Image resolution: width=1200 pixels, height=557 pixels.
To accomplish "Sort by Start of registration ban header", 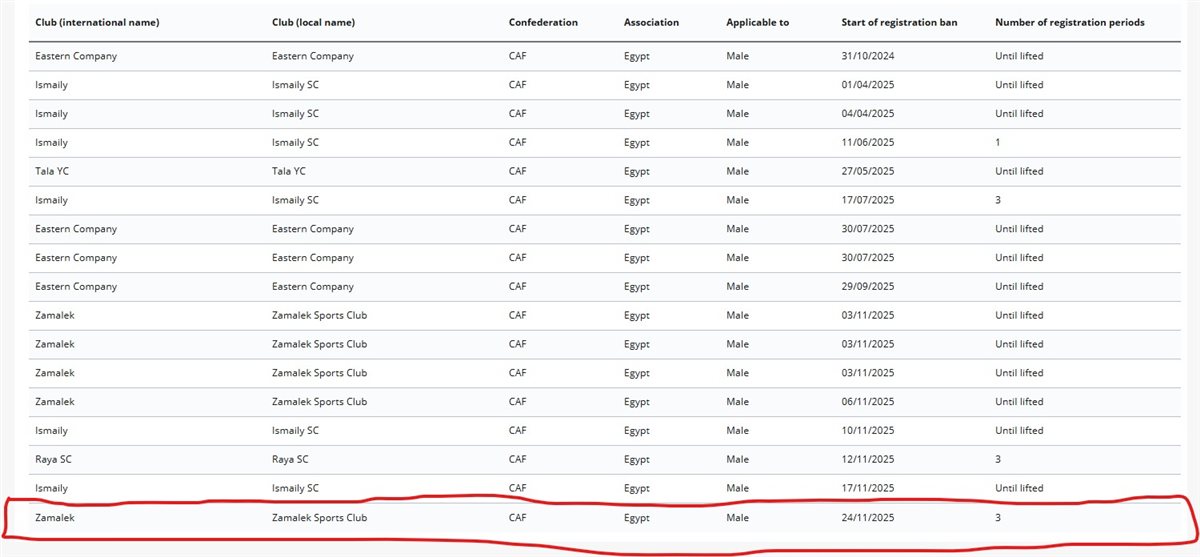I will (899, 22).
